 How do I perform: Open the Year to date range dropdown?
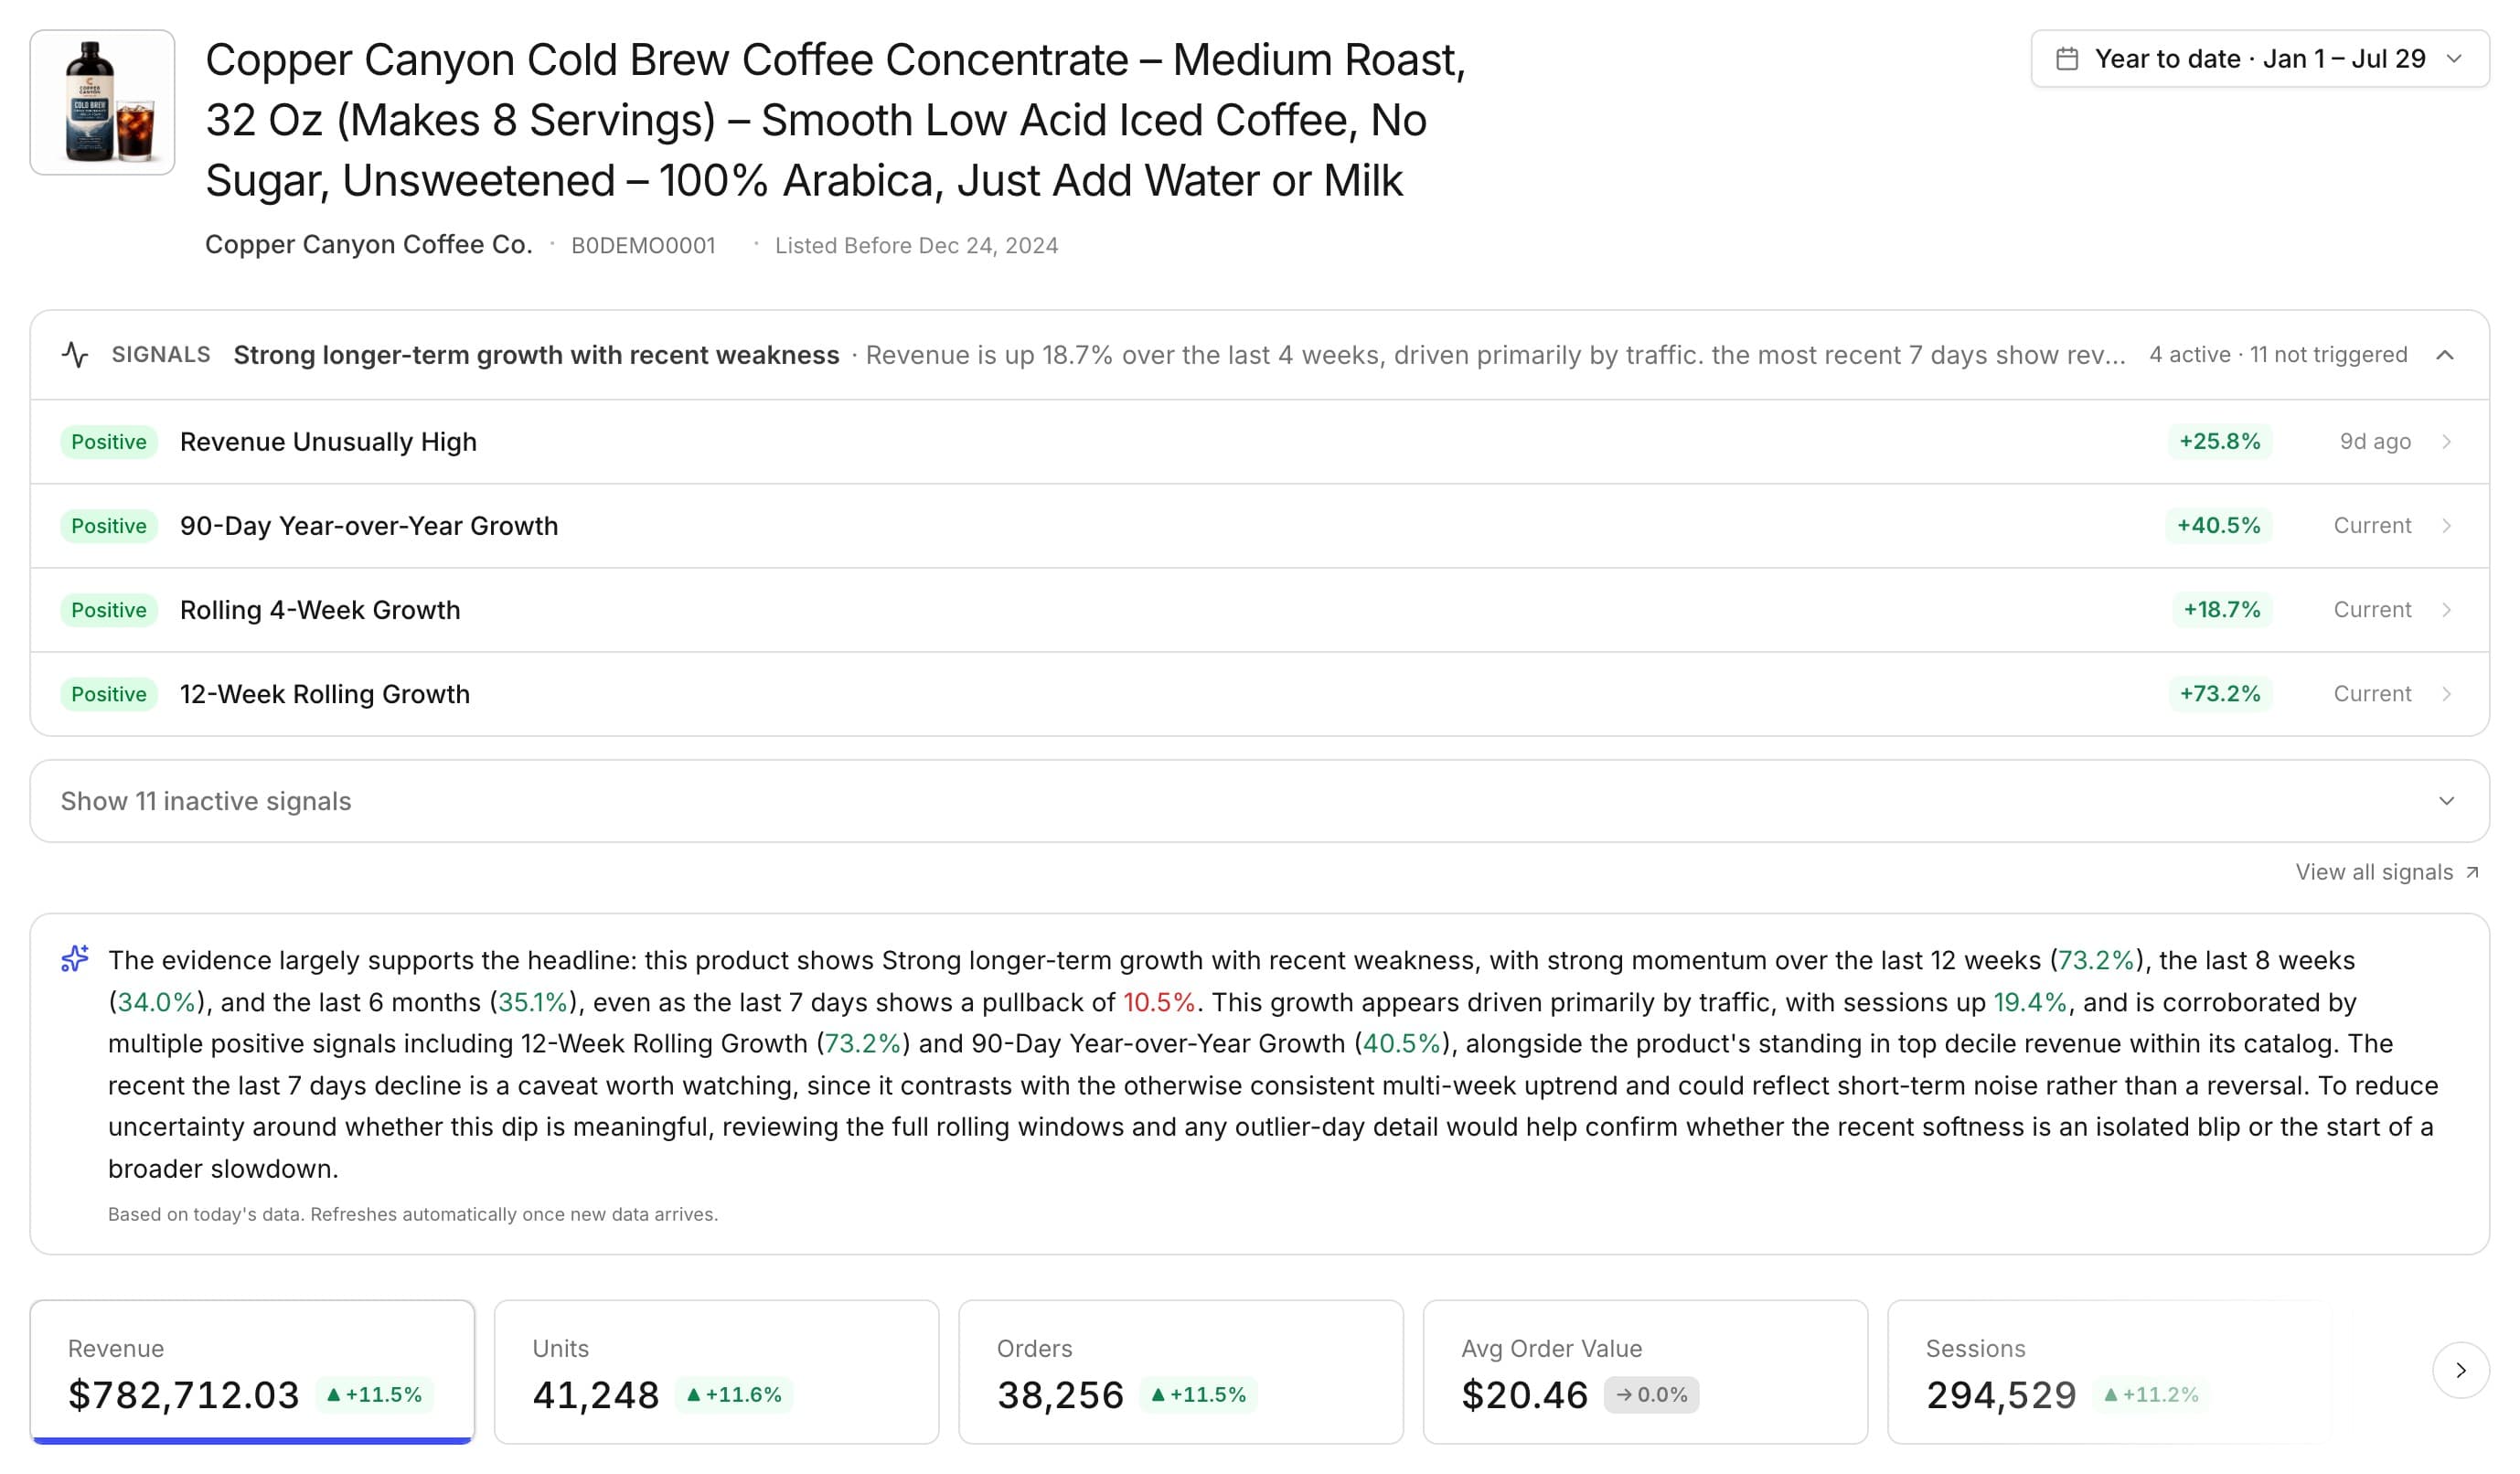(x=2259, y=59)
